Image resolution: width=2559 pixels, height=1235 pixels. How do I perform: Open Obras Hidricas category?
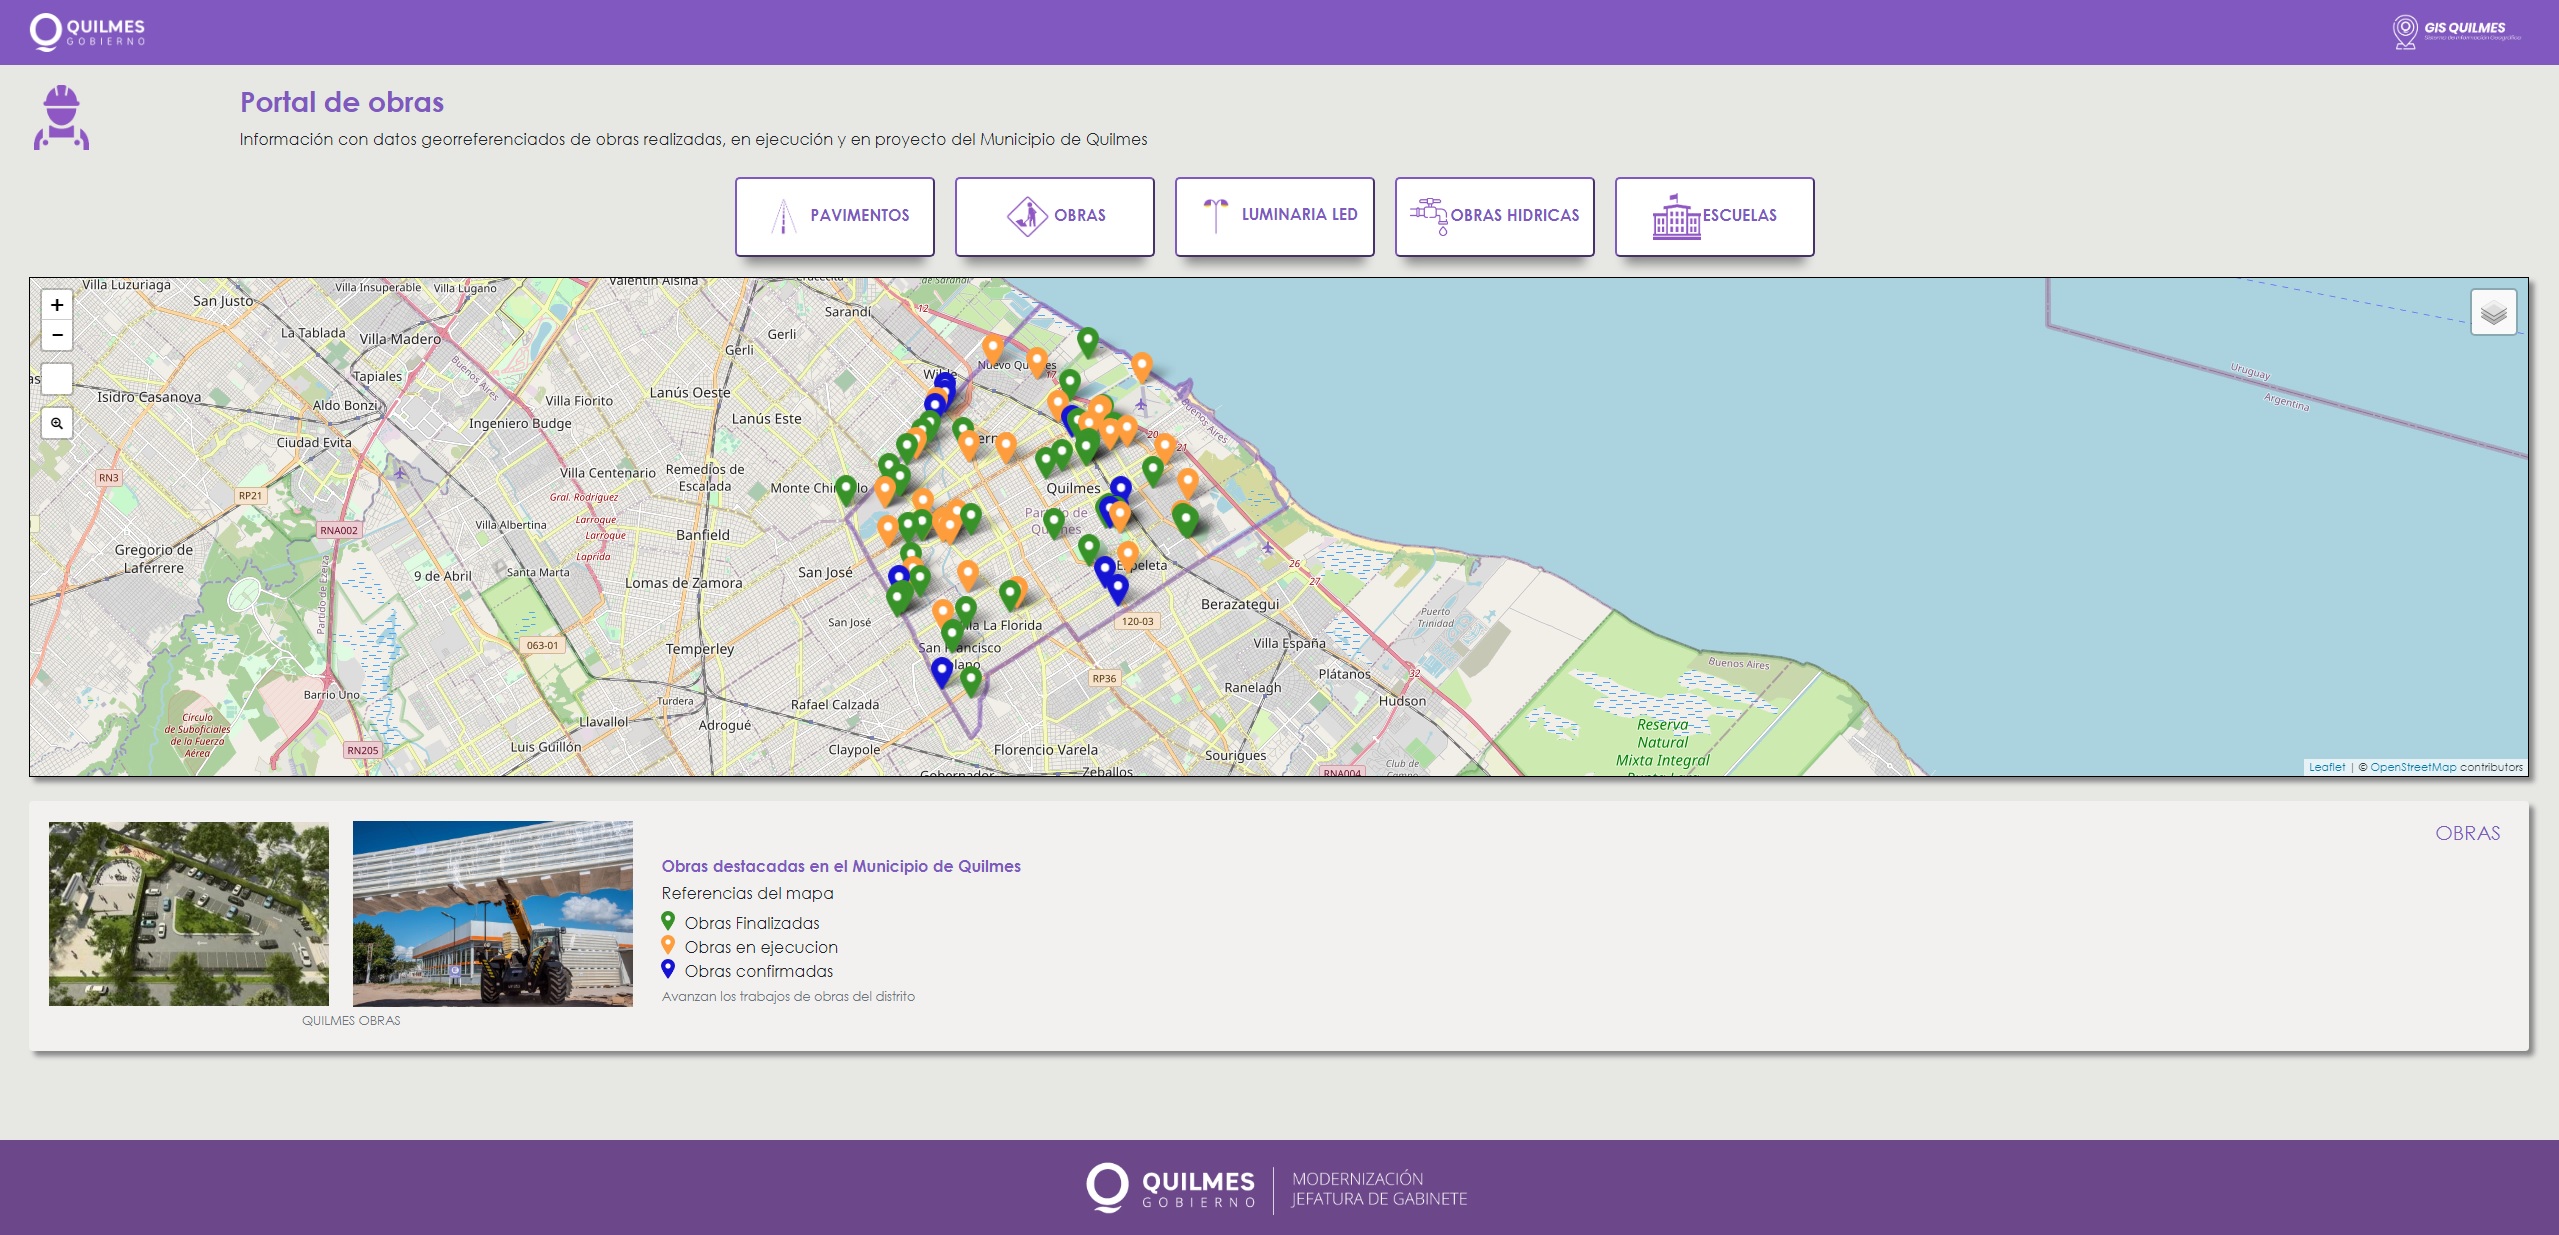coord(1494,216)
